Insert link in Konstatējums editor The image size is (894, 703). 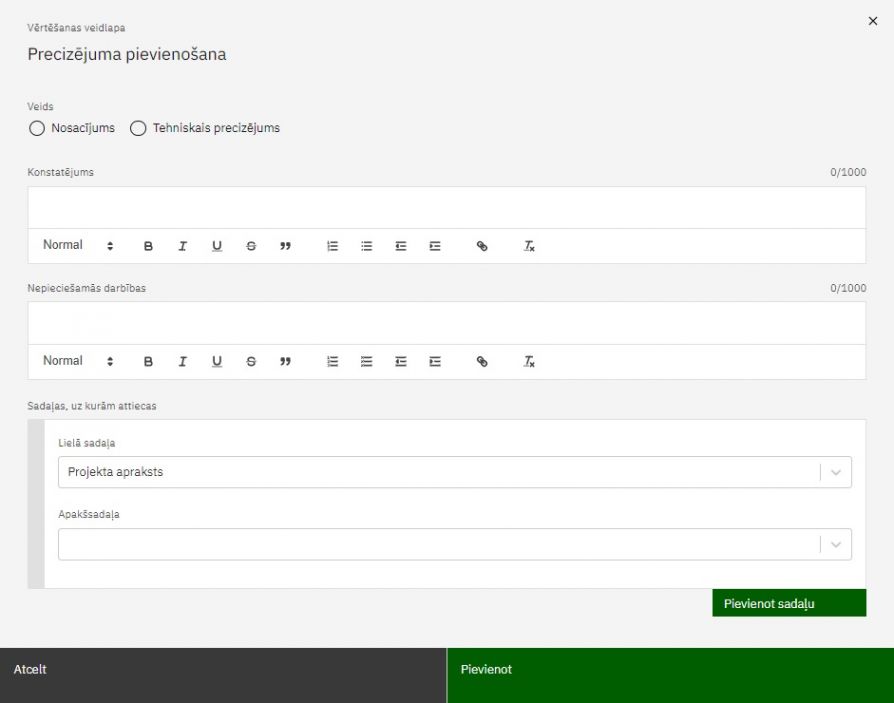pyautogui.click(x=482, y=246)
